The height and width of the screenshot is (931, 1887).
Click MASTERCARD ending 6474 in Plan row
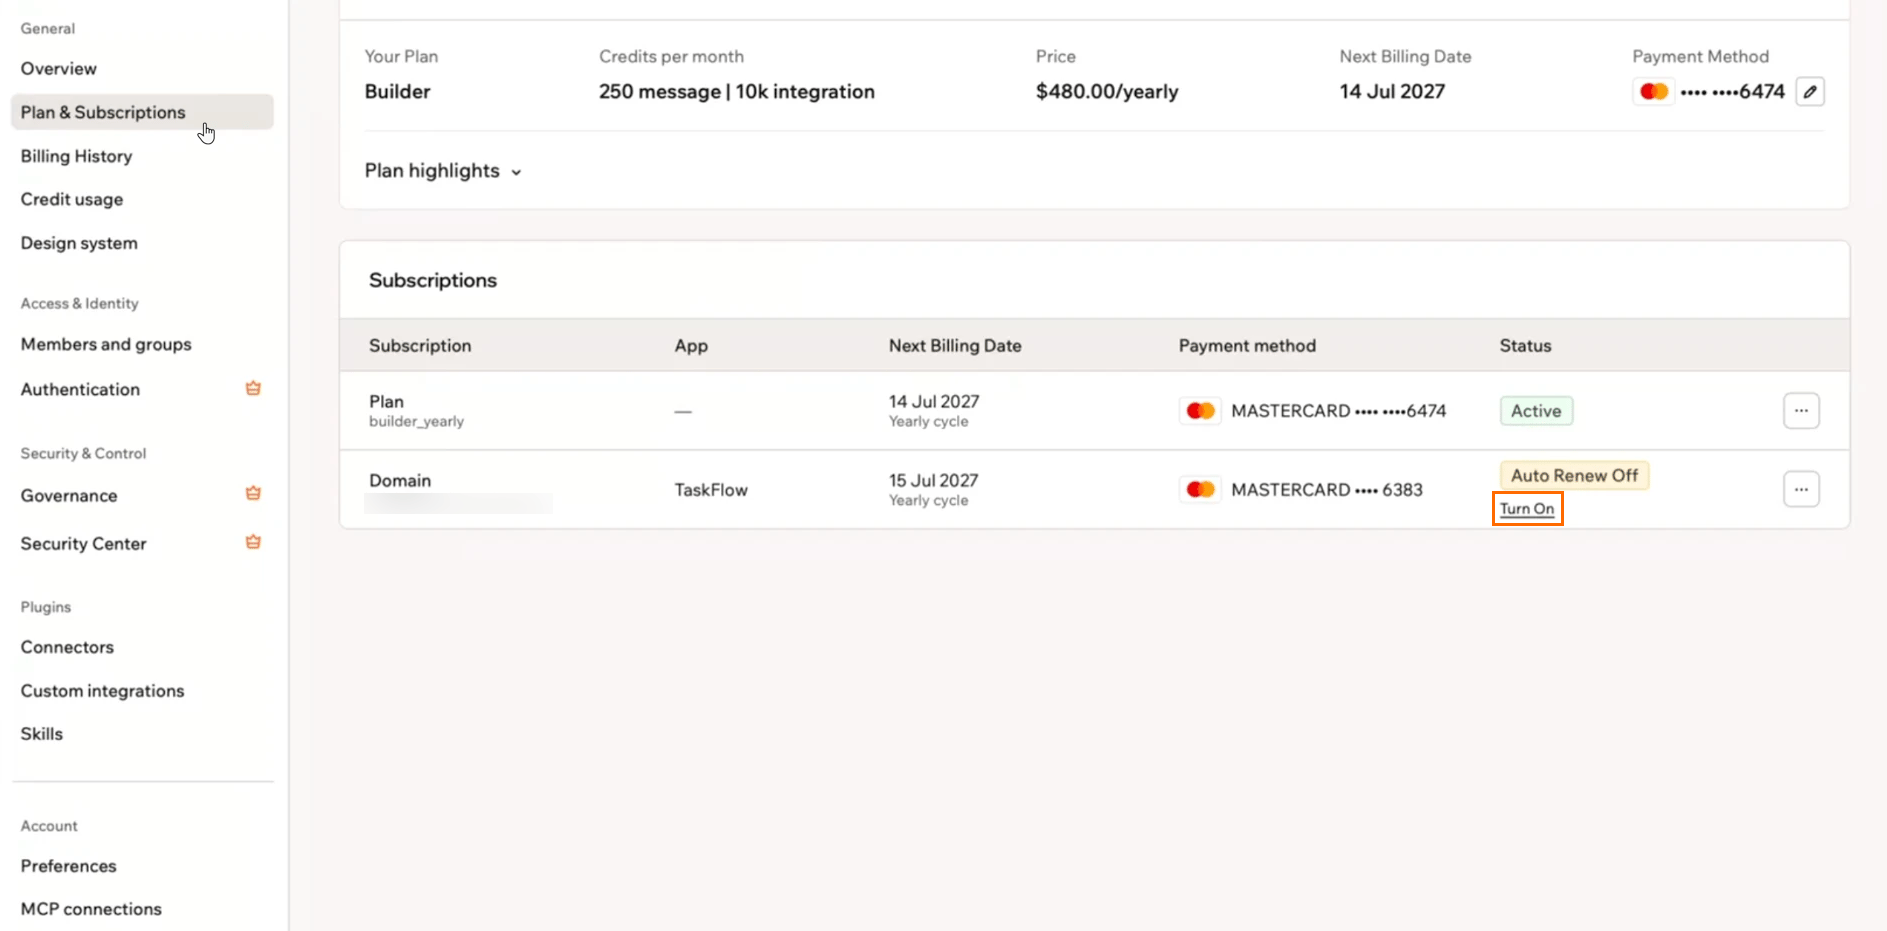(x=1339, y=411)
